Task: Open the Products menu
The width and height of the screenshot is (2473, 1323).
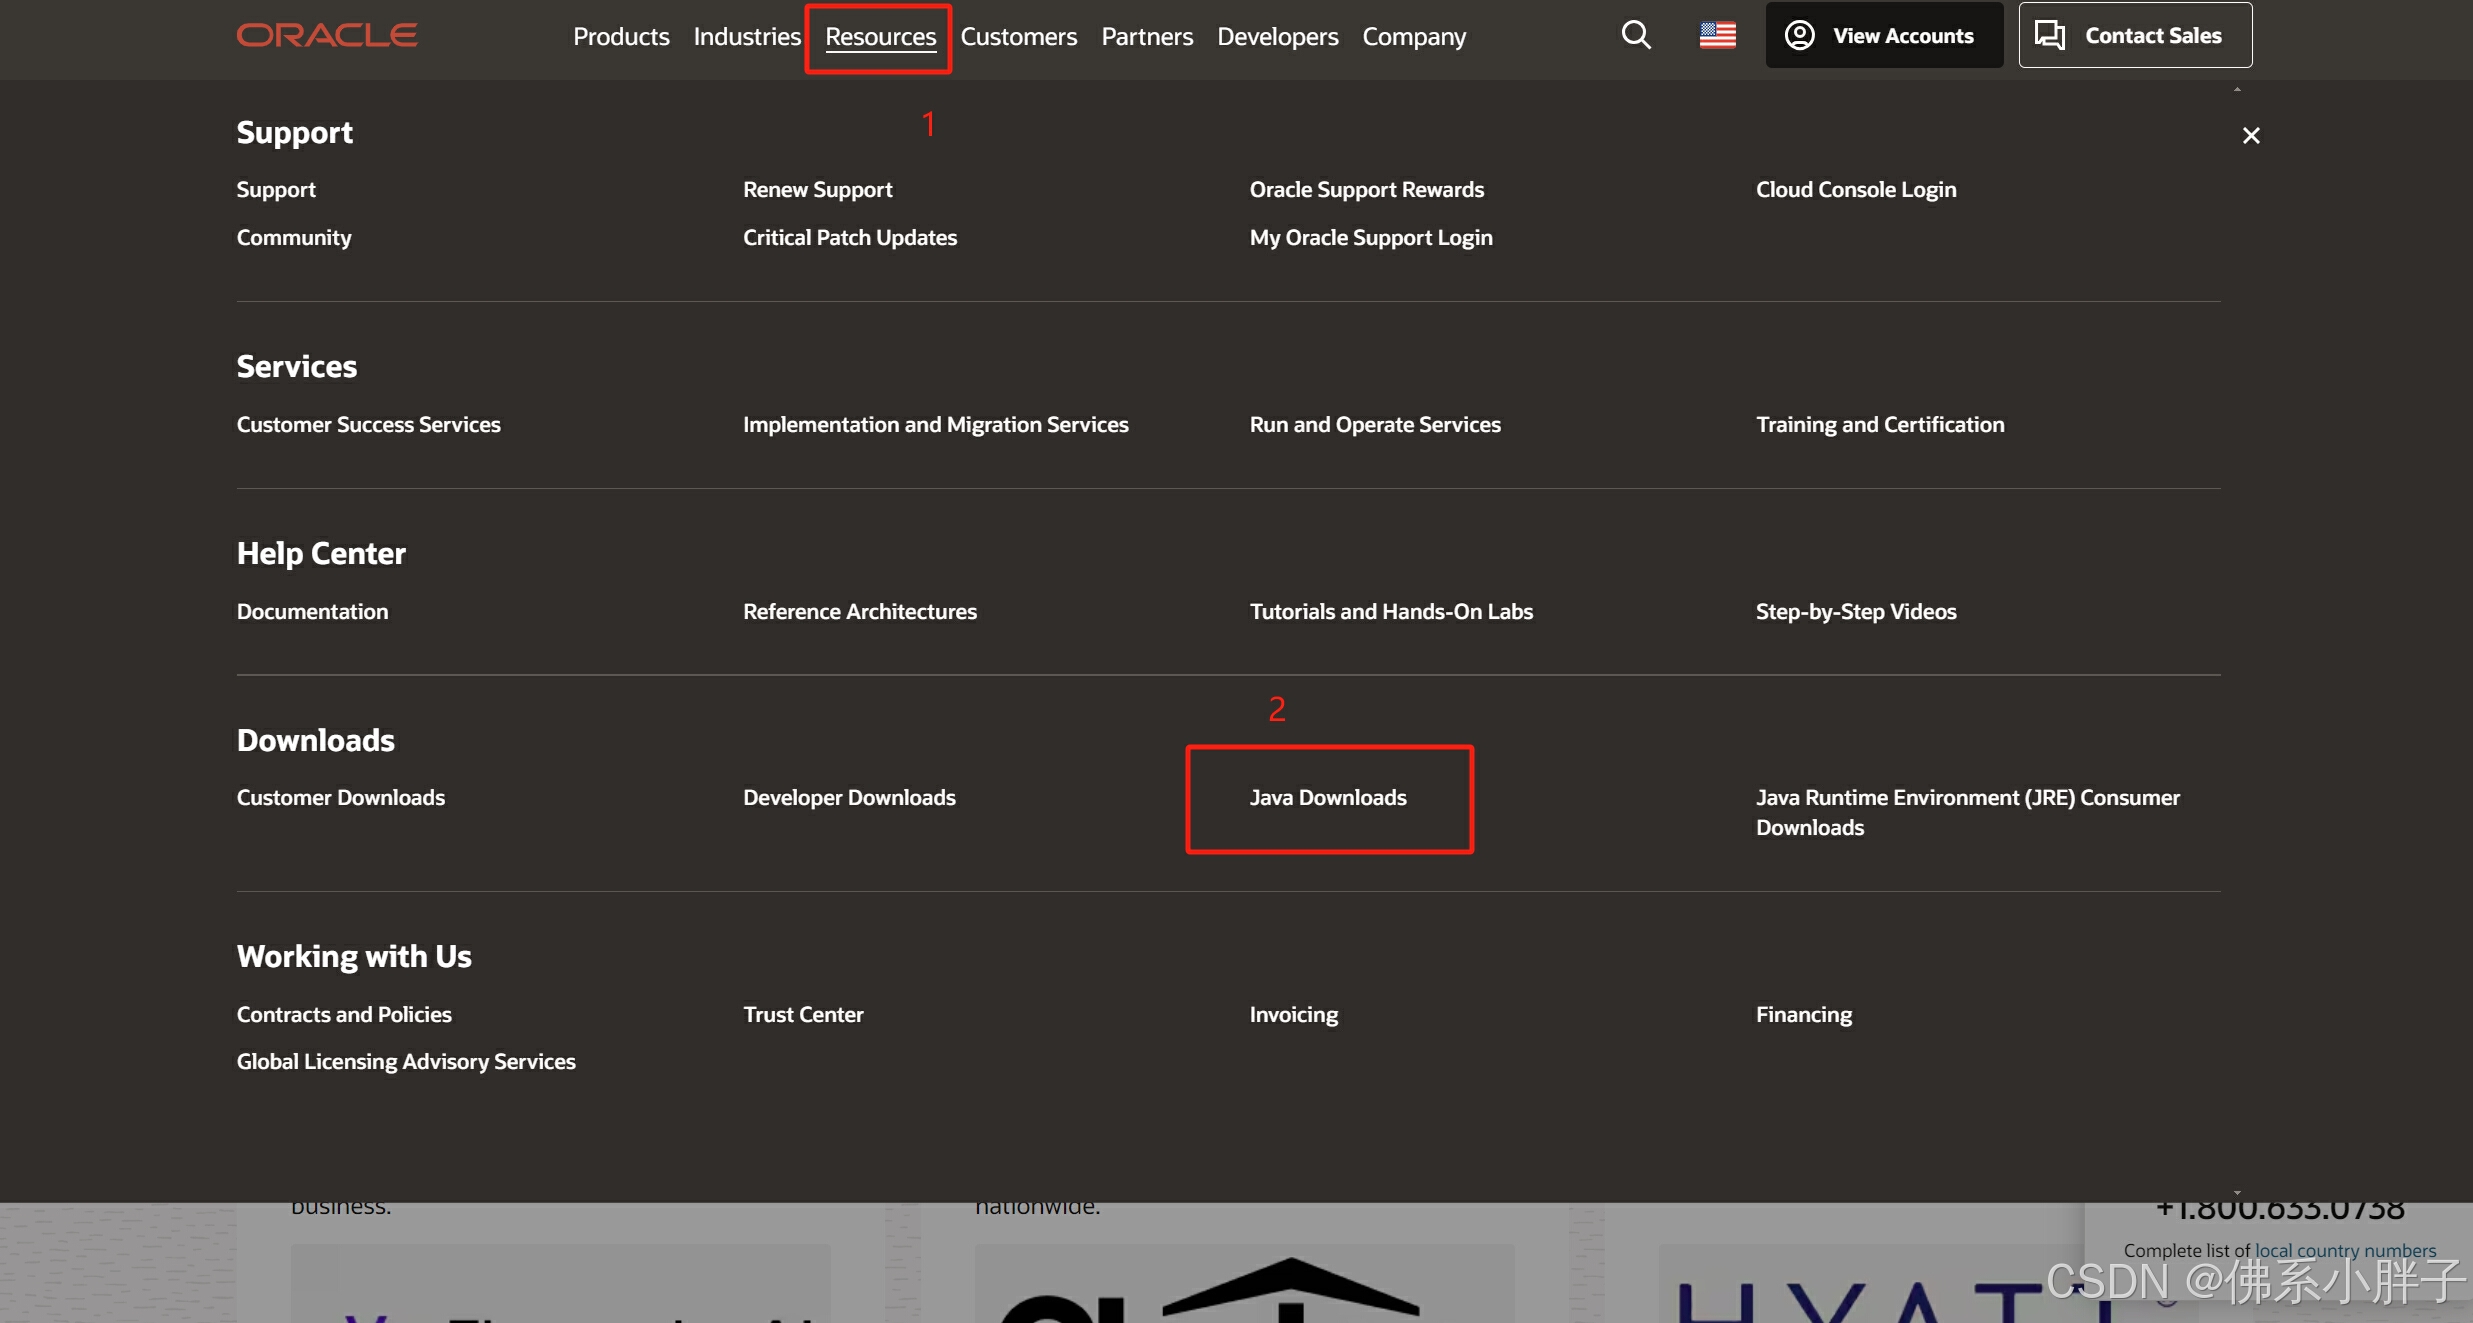Action: tap(621, 37)
